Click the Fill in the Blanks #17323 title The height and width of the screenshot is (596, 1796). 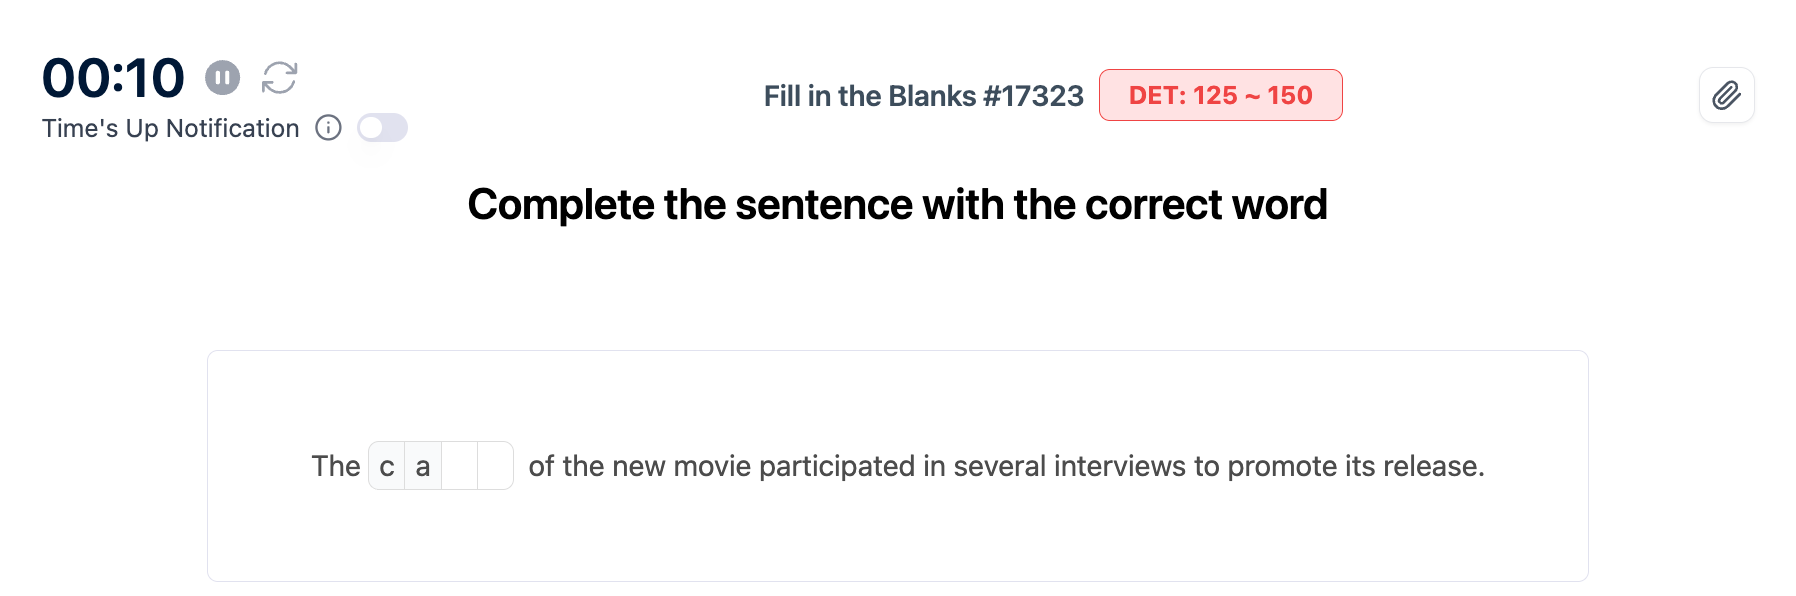(923, 96)
